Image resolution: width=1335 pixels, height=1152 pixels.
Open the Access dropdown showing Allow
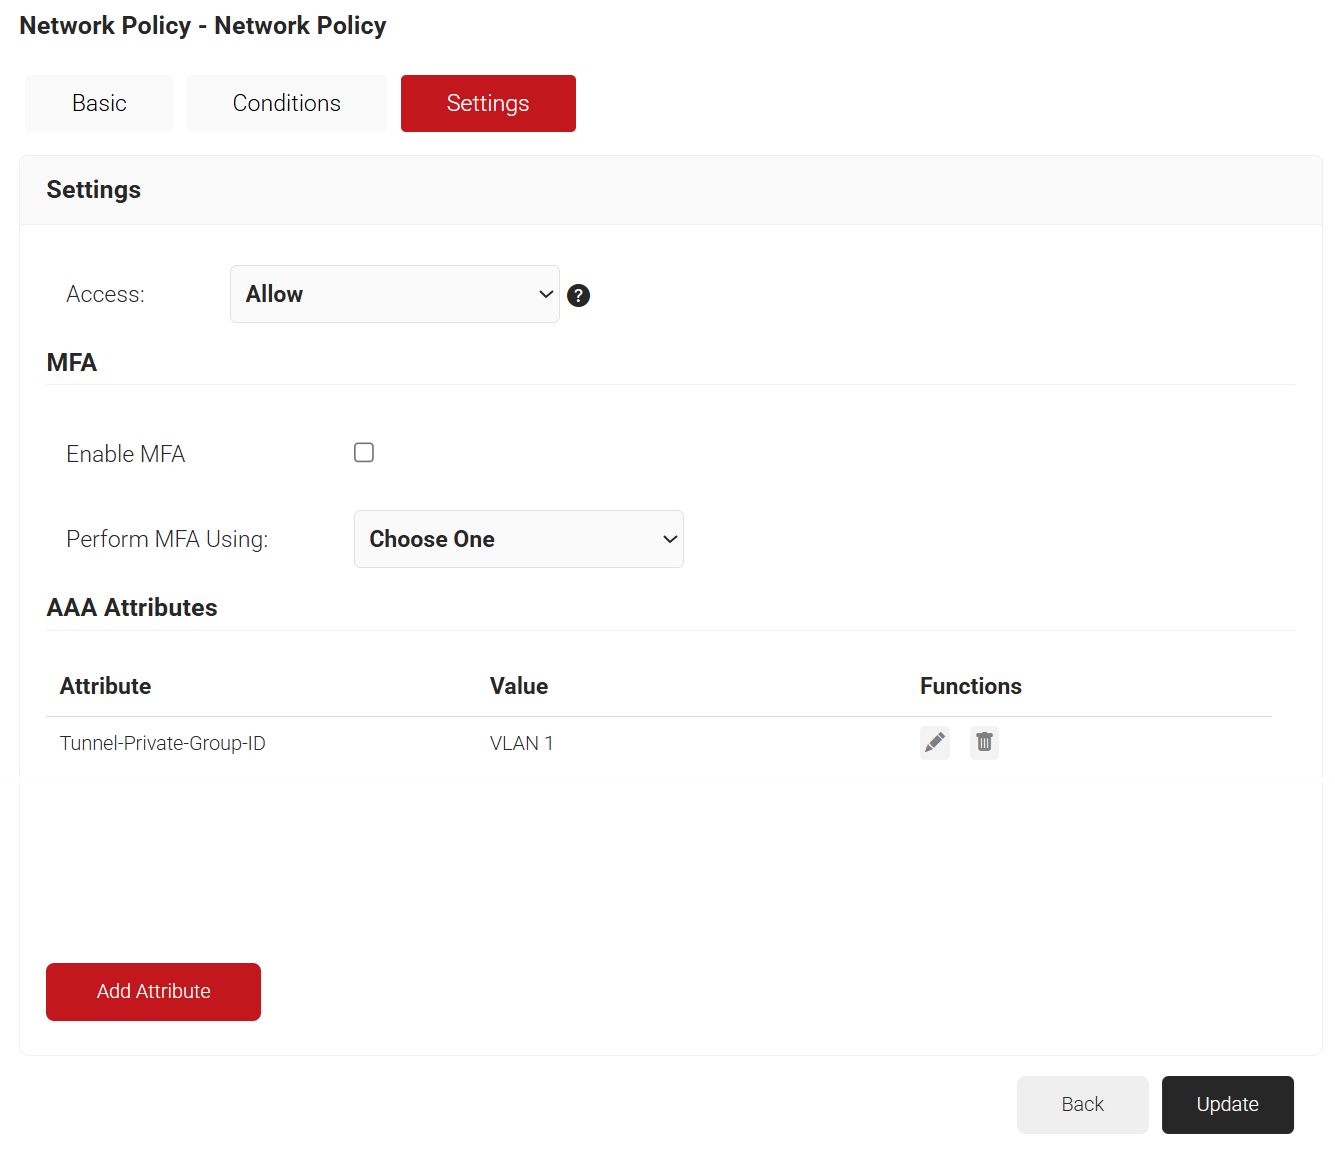pos(394,294)
